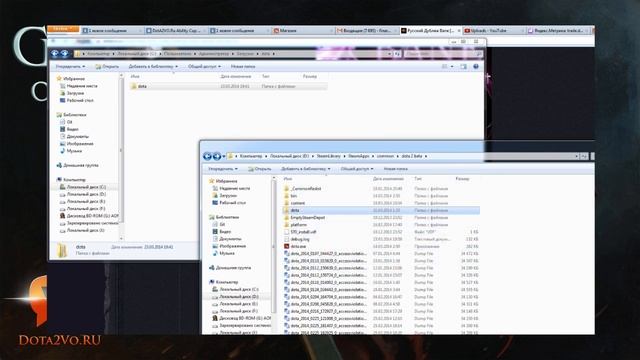Switch to Яндекс.Метрика browser tab
Screen dimensions: 640x360
pyautogui.click(x=558, y=31)
